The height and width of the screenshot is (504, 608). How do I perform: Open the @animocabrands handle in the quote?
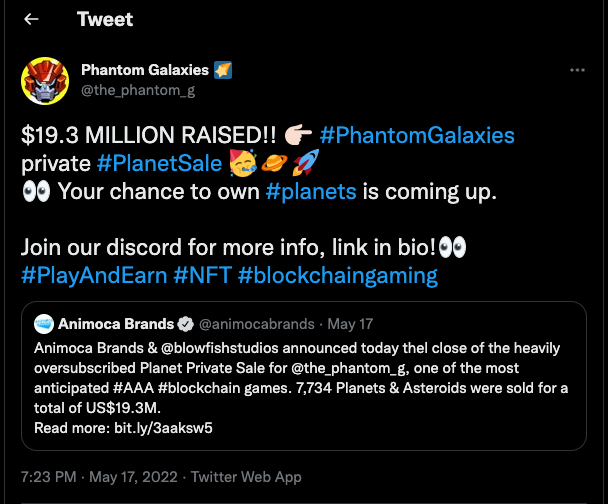coord(257,324)
